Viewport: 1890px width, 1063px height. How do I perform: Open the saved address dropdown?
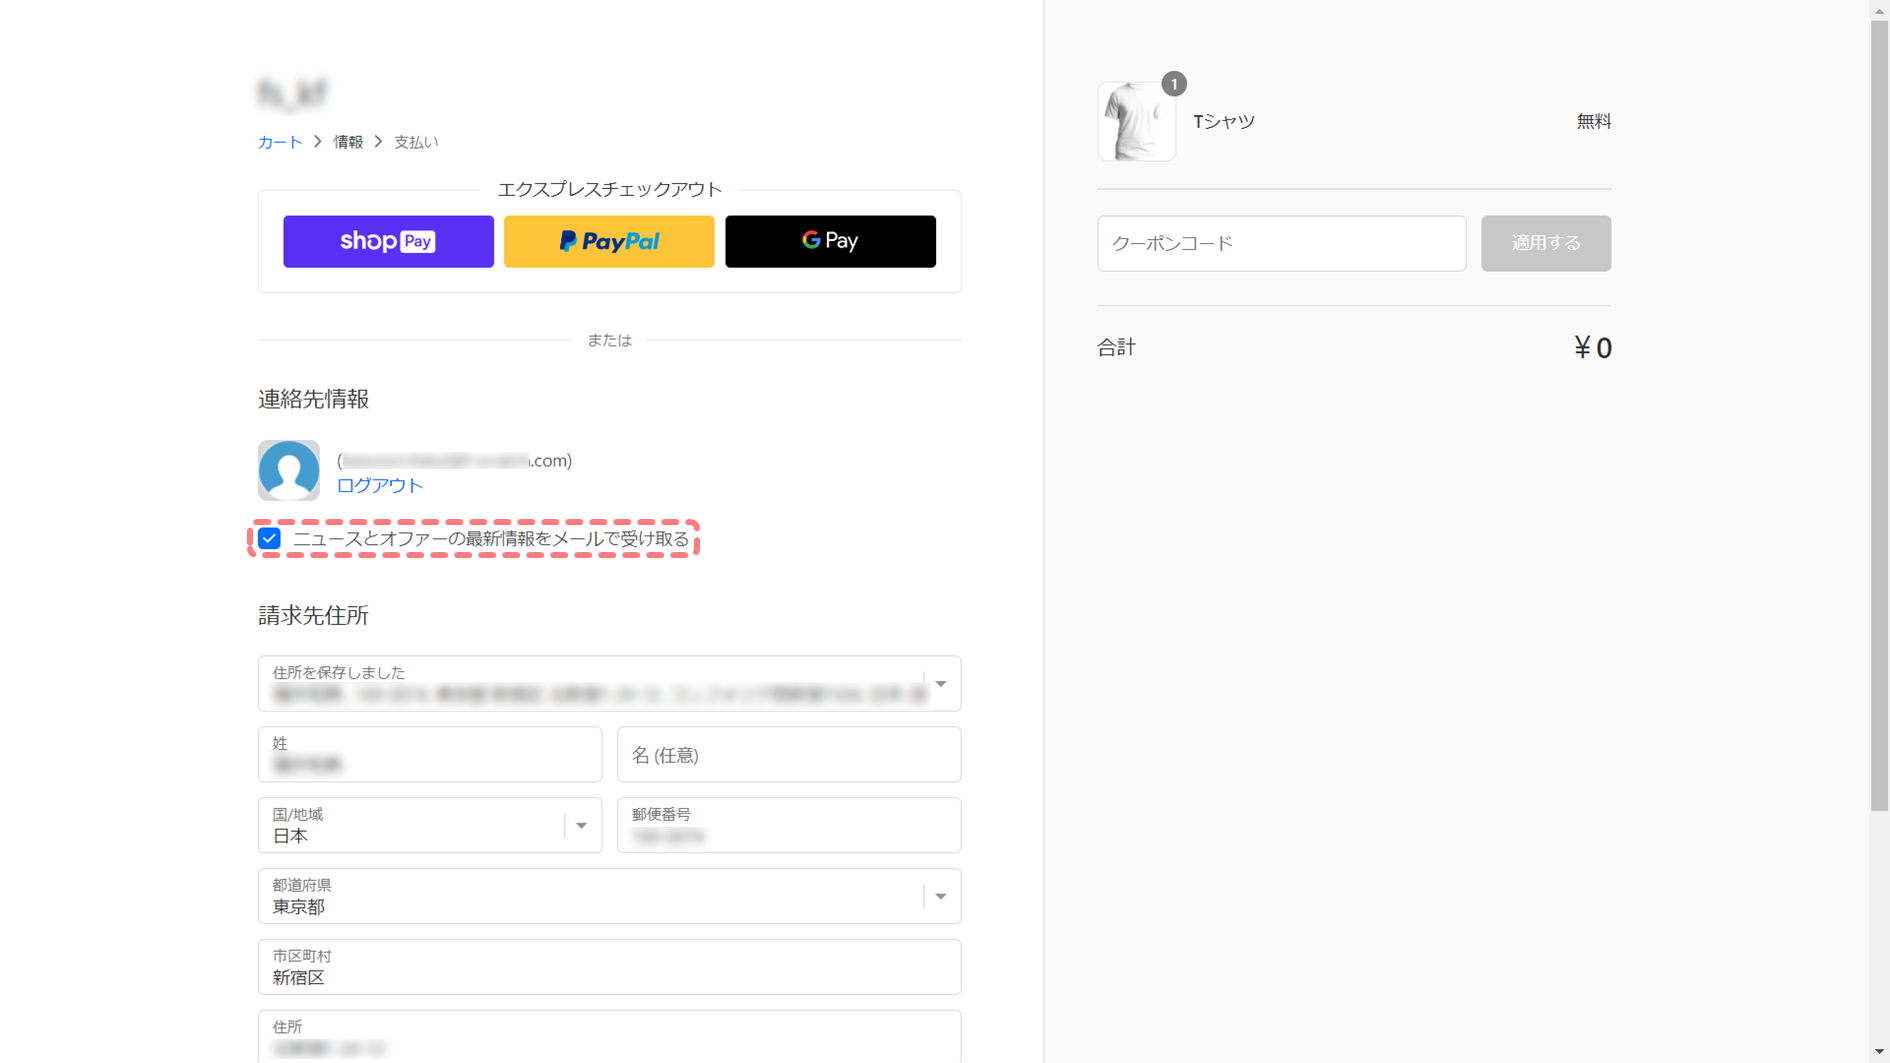tap(609, 683)
